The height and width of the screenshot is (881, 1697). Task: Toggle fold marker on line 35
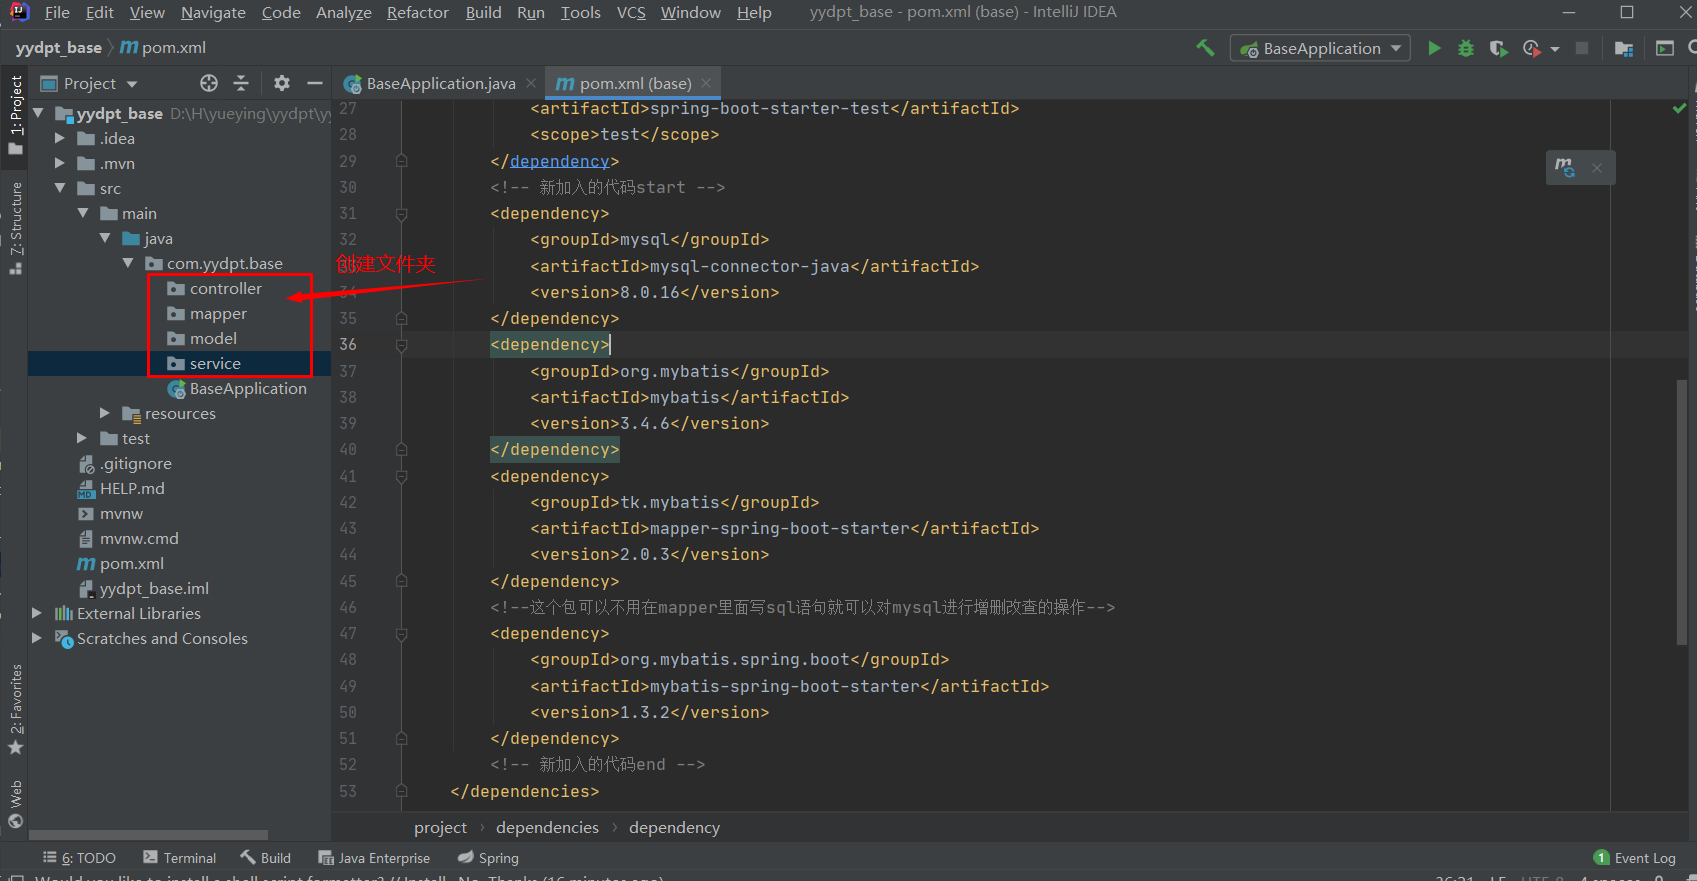(401, 319)
